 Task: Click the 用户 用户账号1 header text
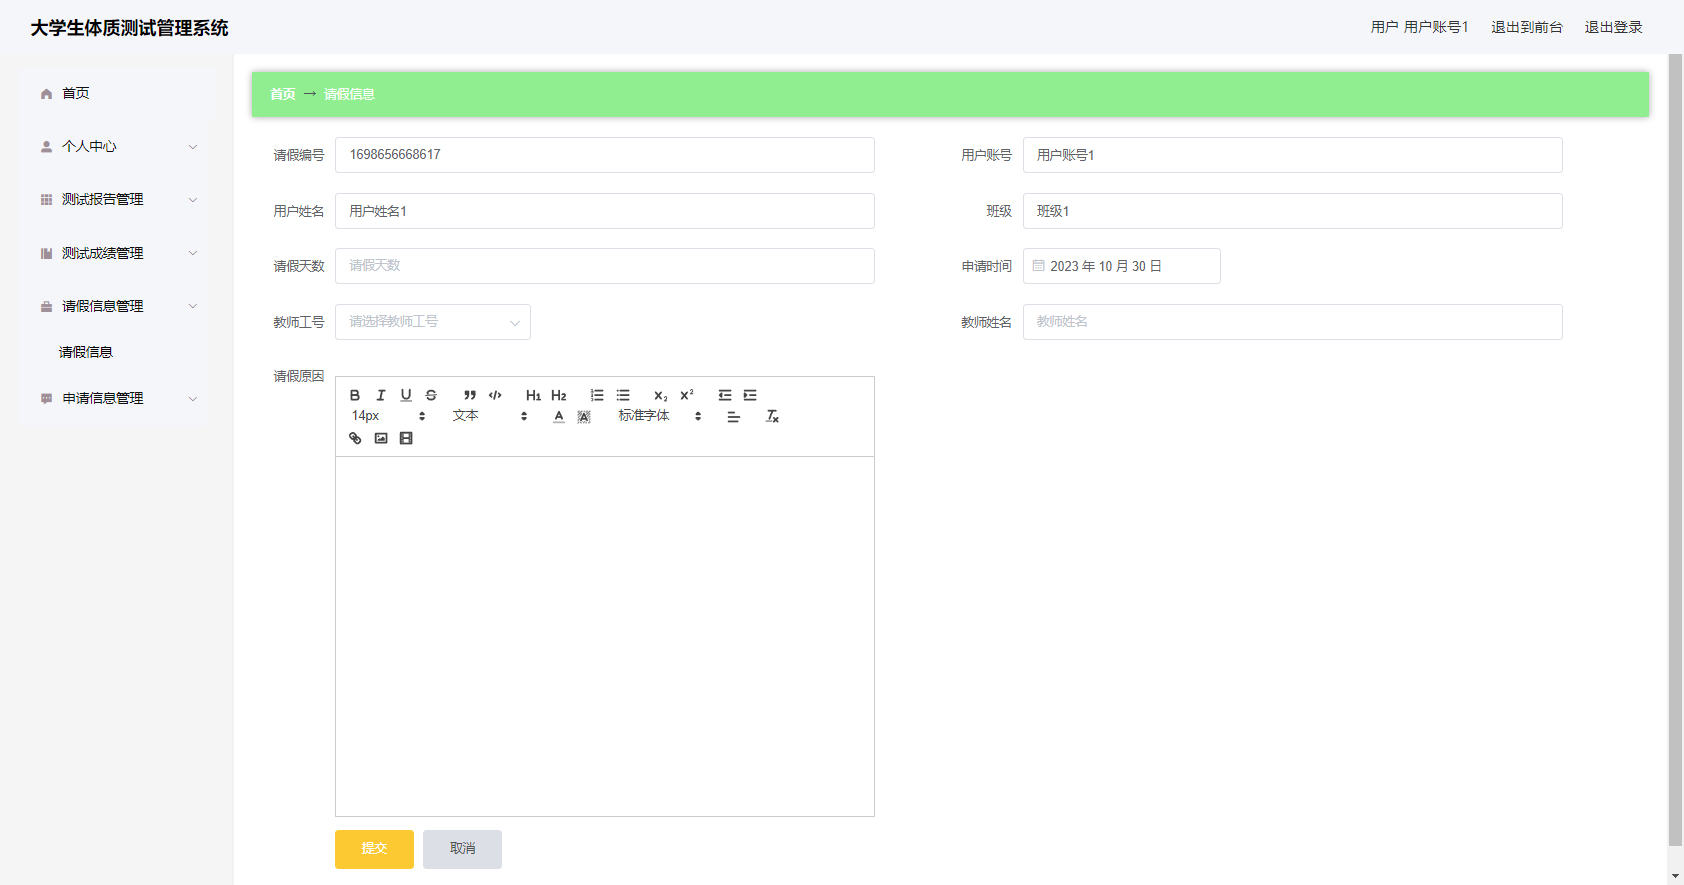tap(1419, 27)
